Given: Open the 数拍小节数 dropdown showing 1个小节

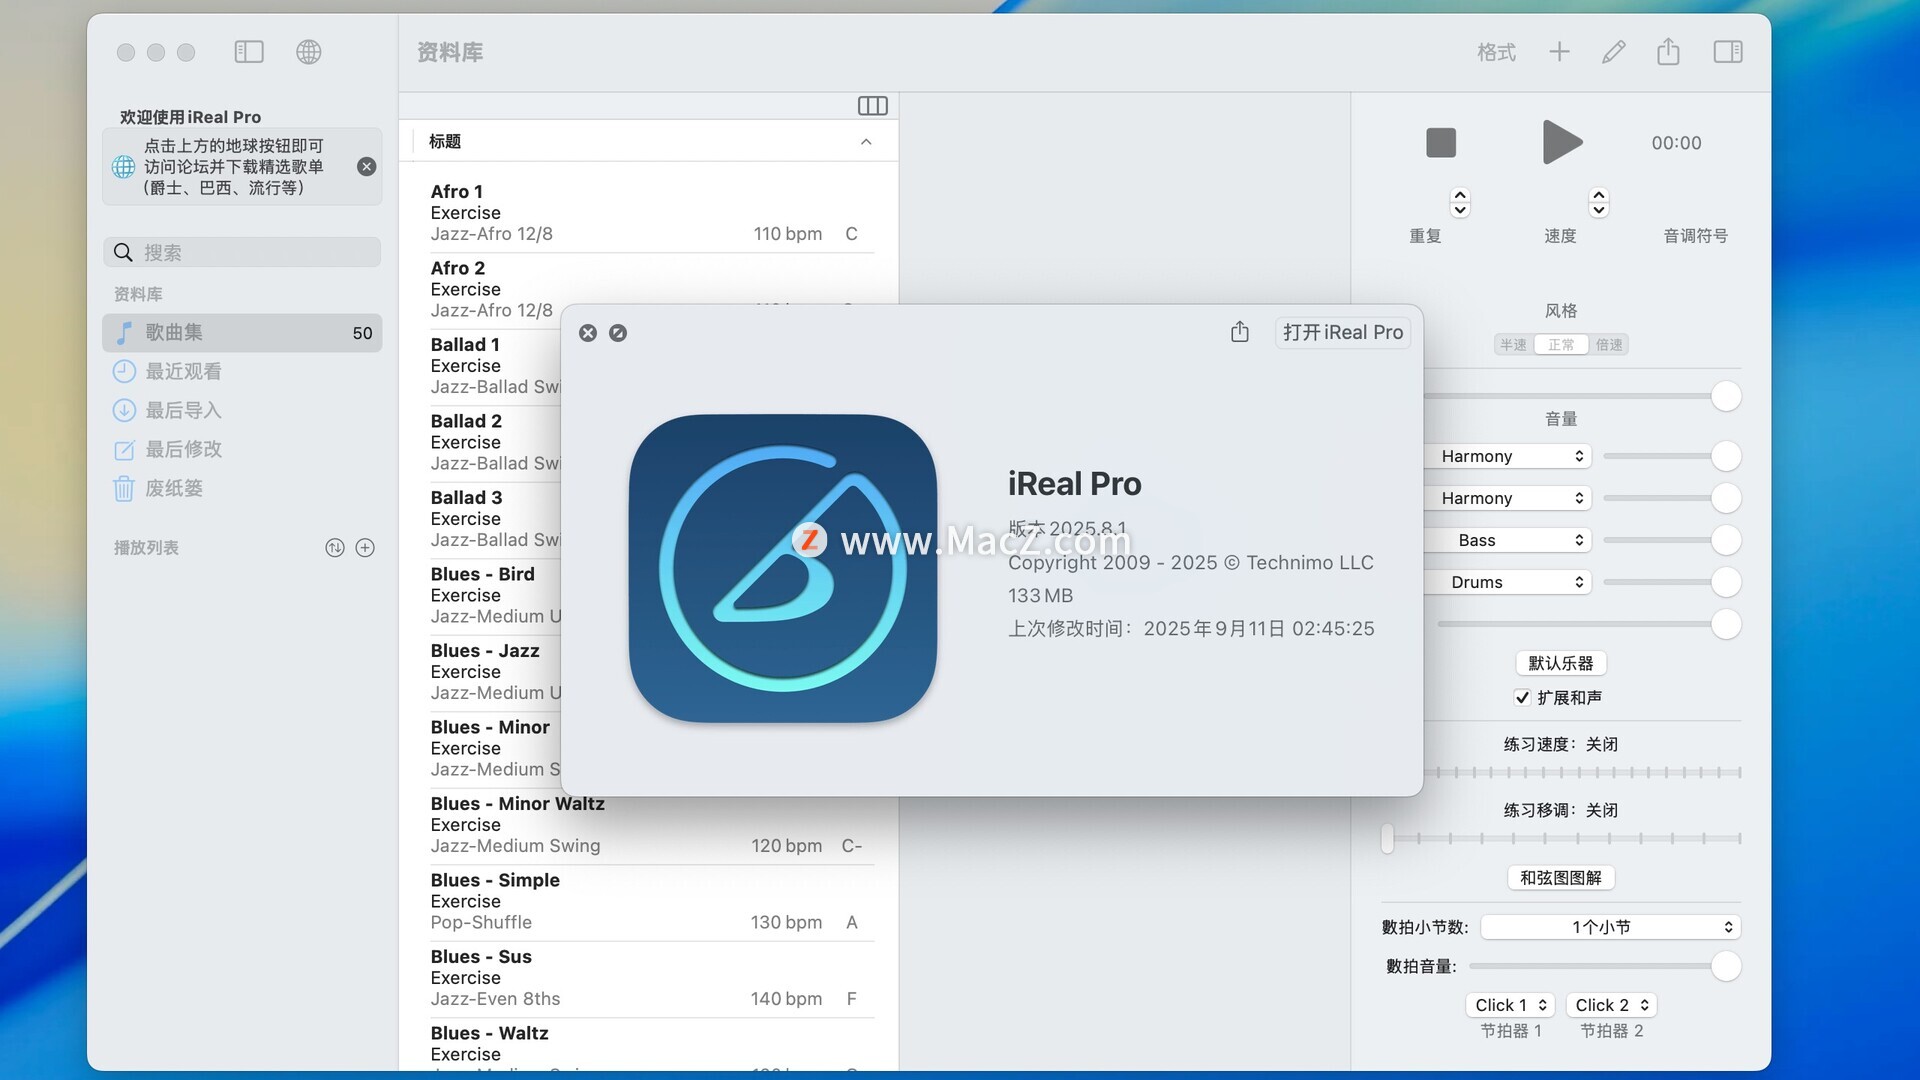Looking at the screenshot, I should click(1611, 927).
